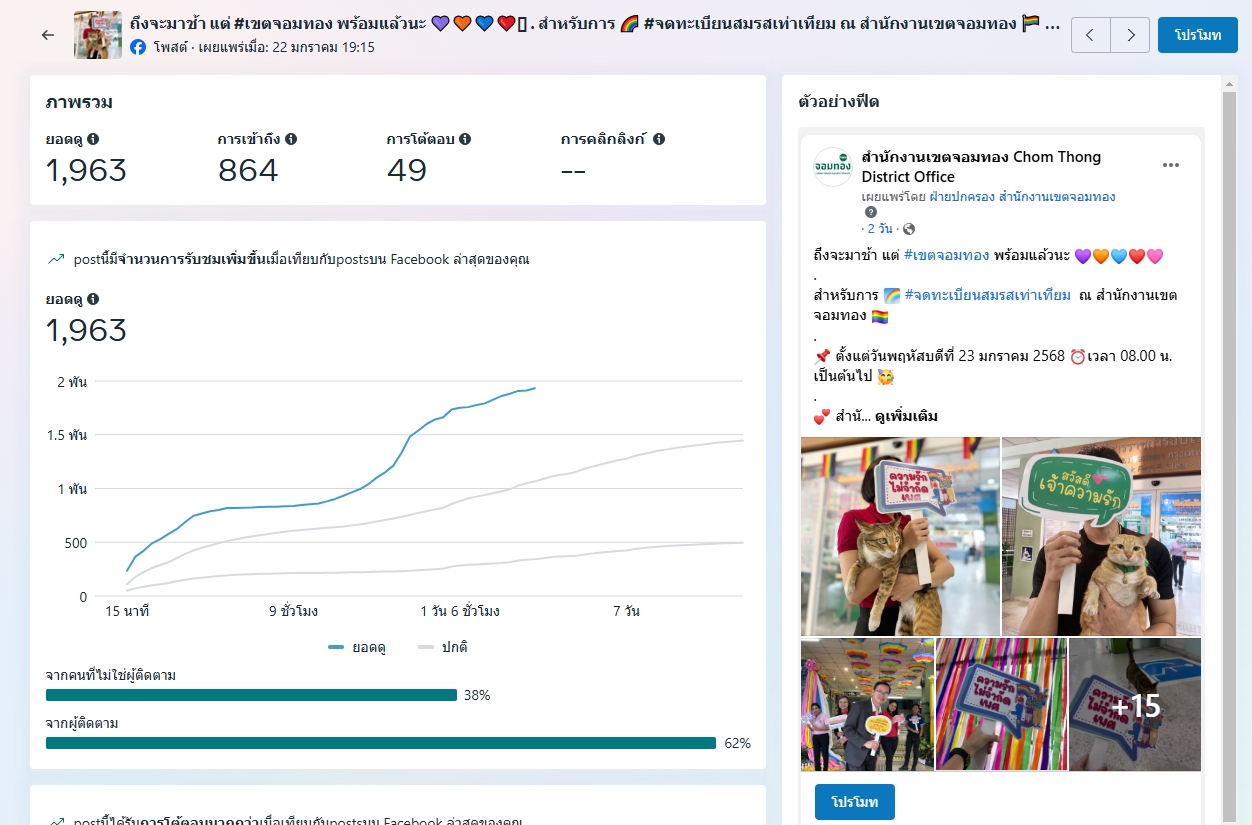Image resolution: width=1252 pixels, height=825 pixels.
Task: Click the 1 วัน 6 ชั่วโมง axis label
Action: pos(460,610)
